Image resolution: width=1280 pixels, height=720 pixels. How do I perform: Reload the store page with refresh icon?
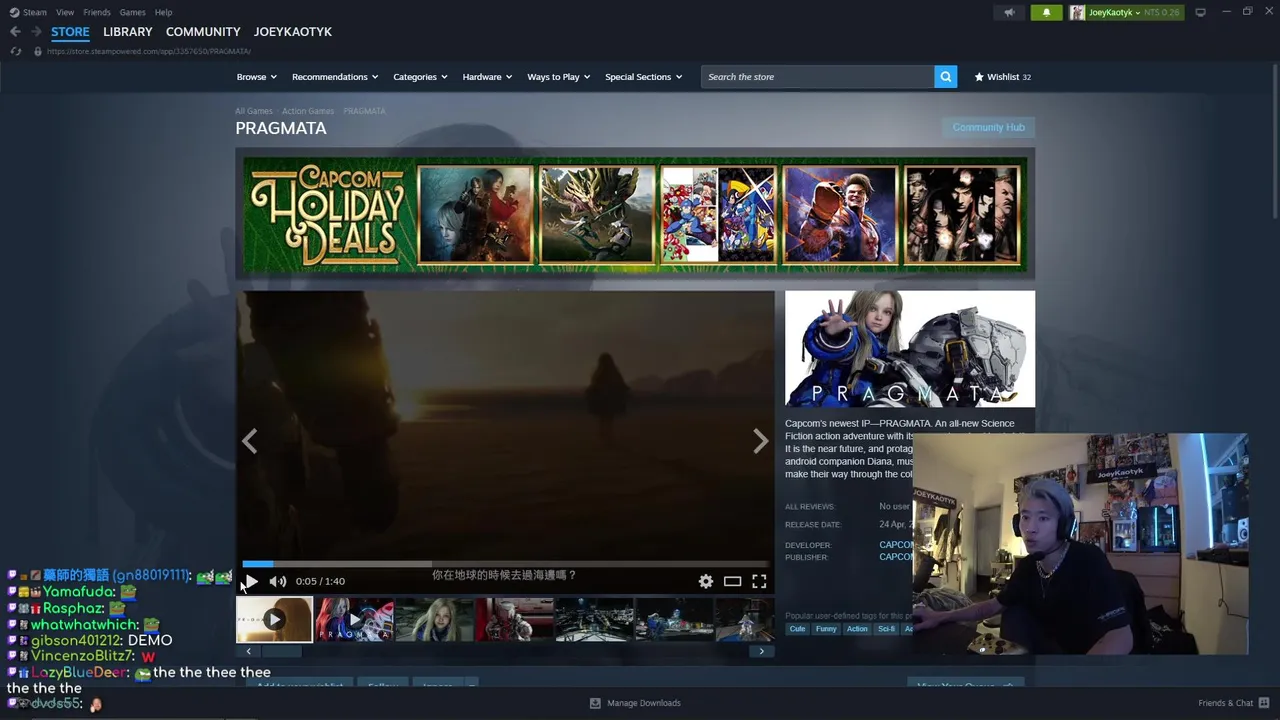click(x=16, y=51)
